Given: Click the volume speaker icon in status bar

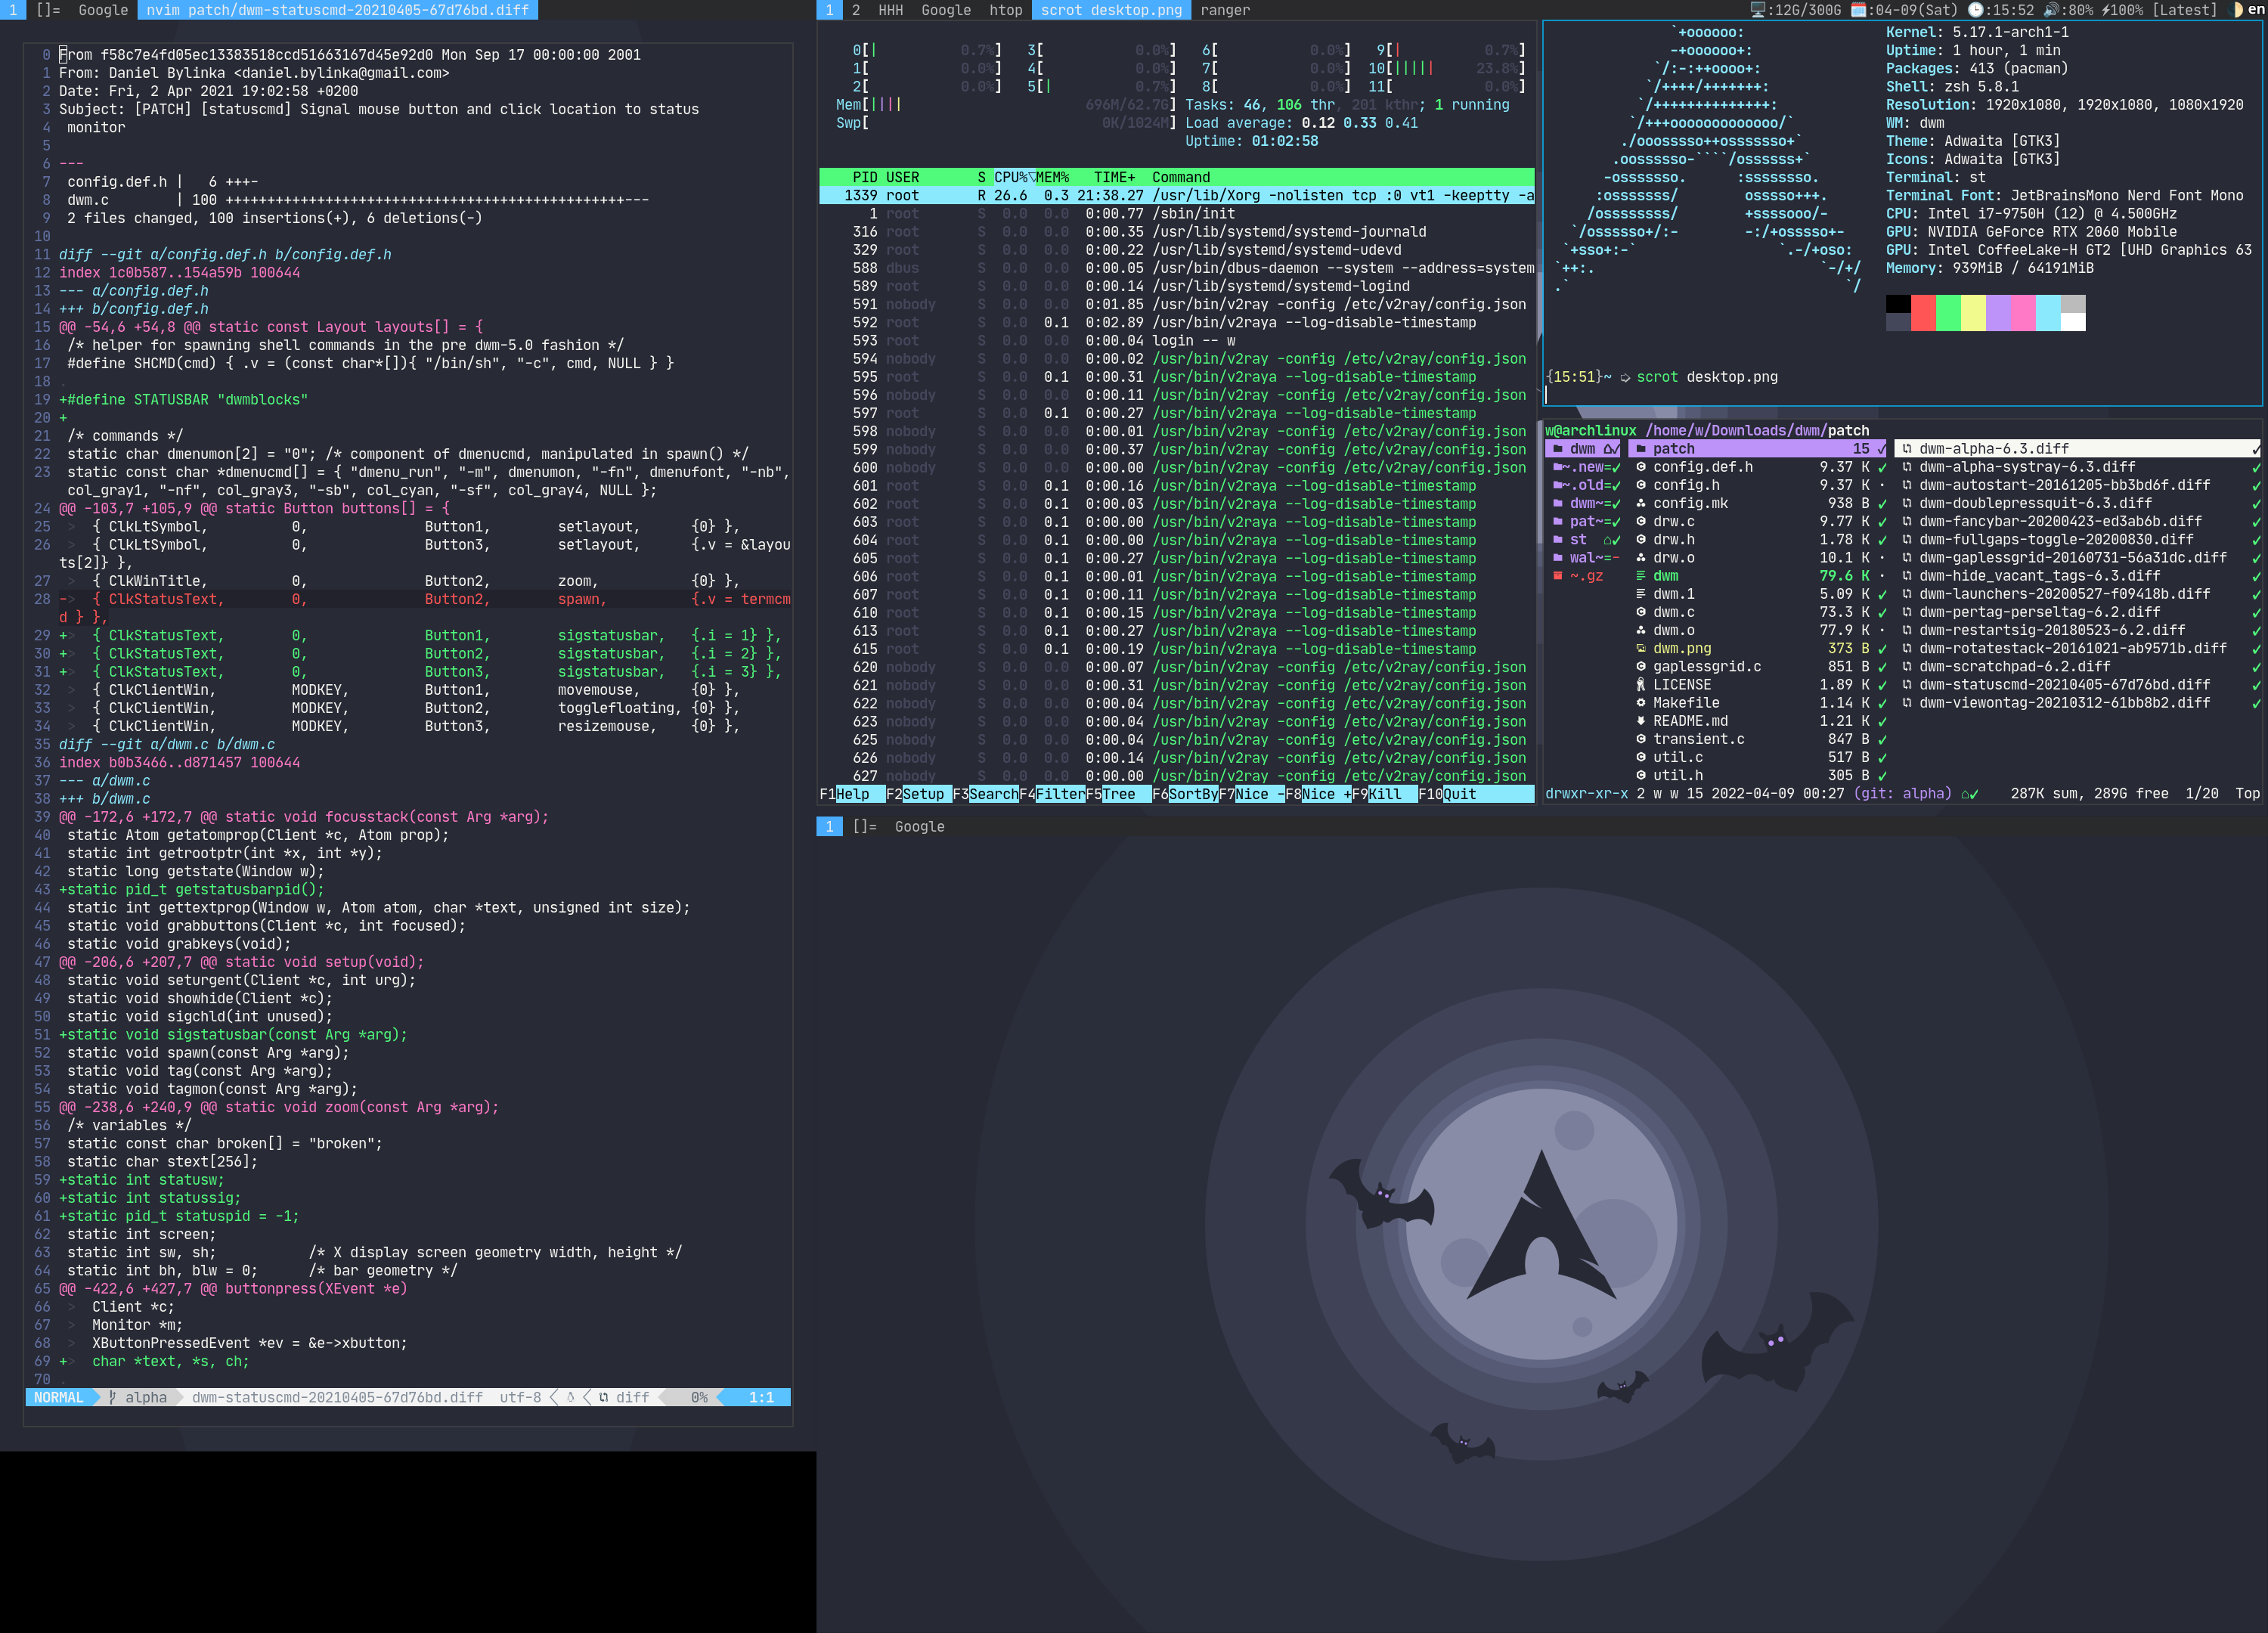Looking at the screenshot, I should coord(2050,10).
